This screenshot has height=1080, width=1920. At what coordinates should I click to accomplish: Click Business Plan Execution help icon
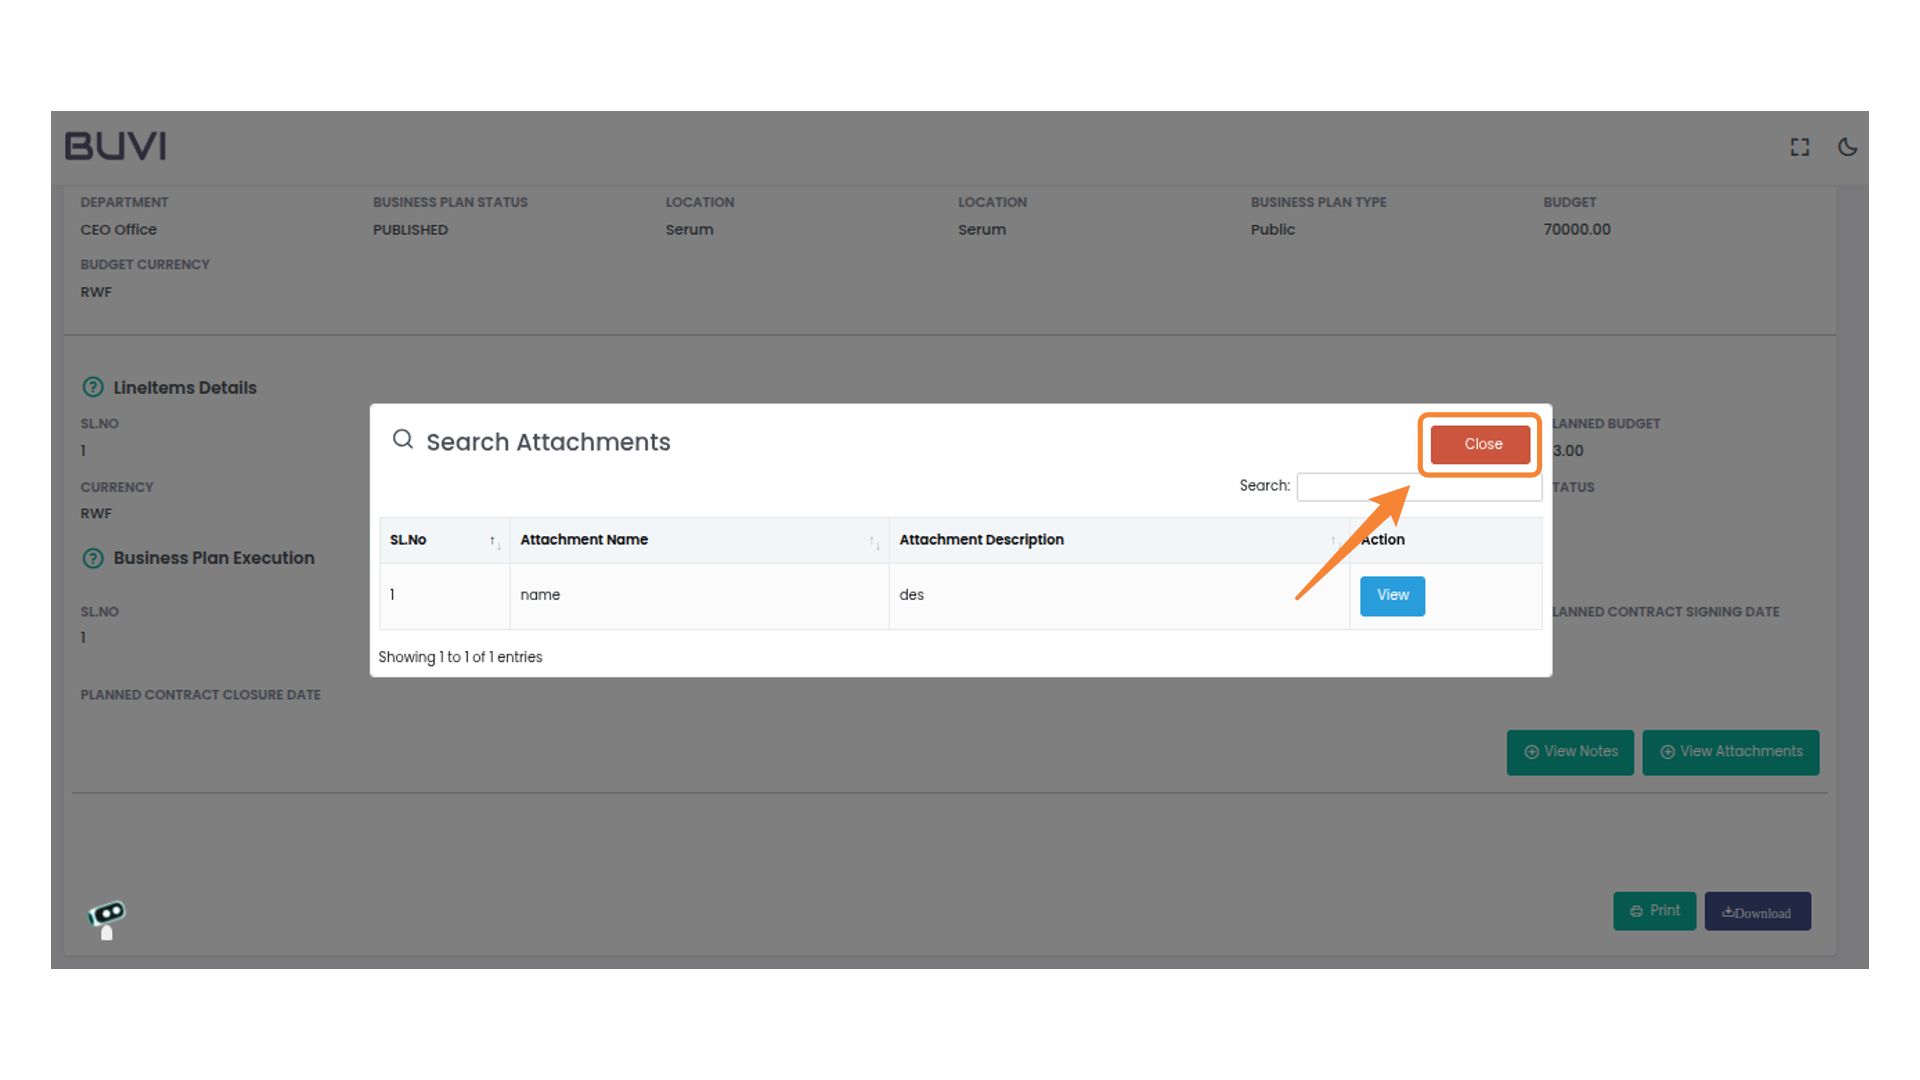(x=93, y=558)
